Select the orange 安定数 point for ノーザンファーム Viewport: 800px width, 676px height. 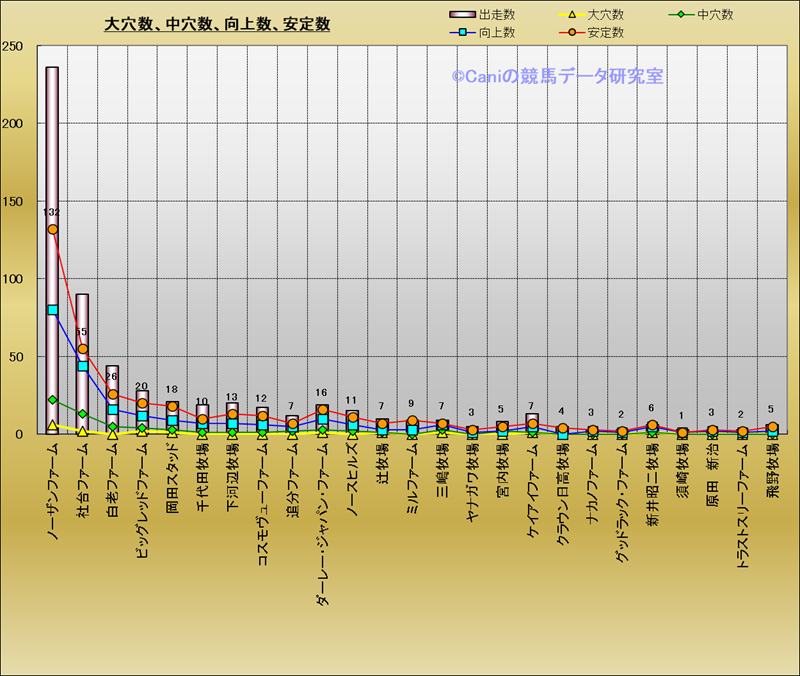tap(53, 229)
